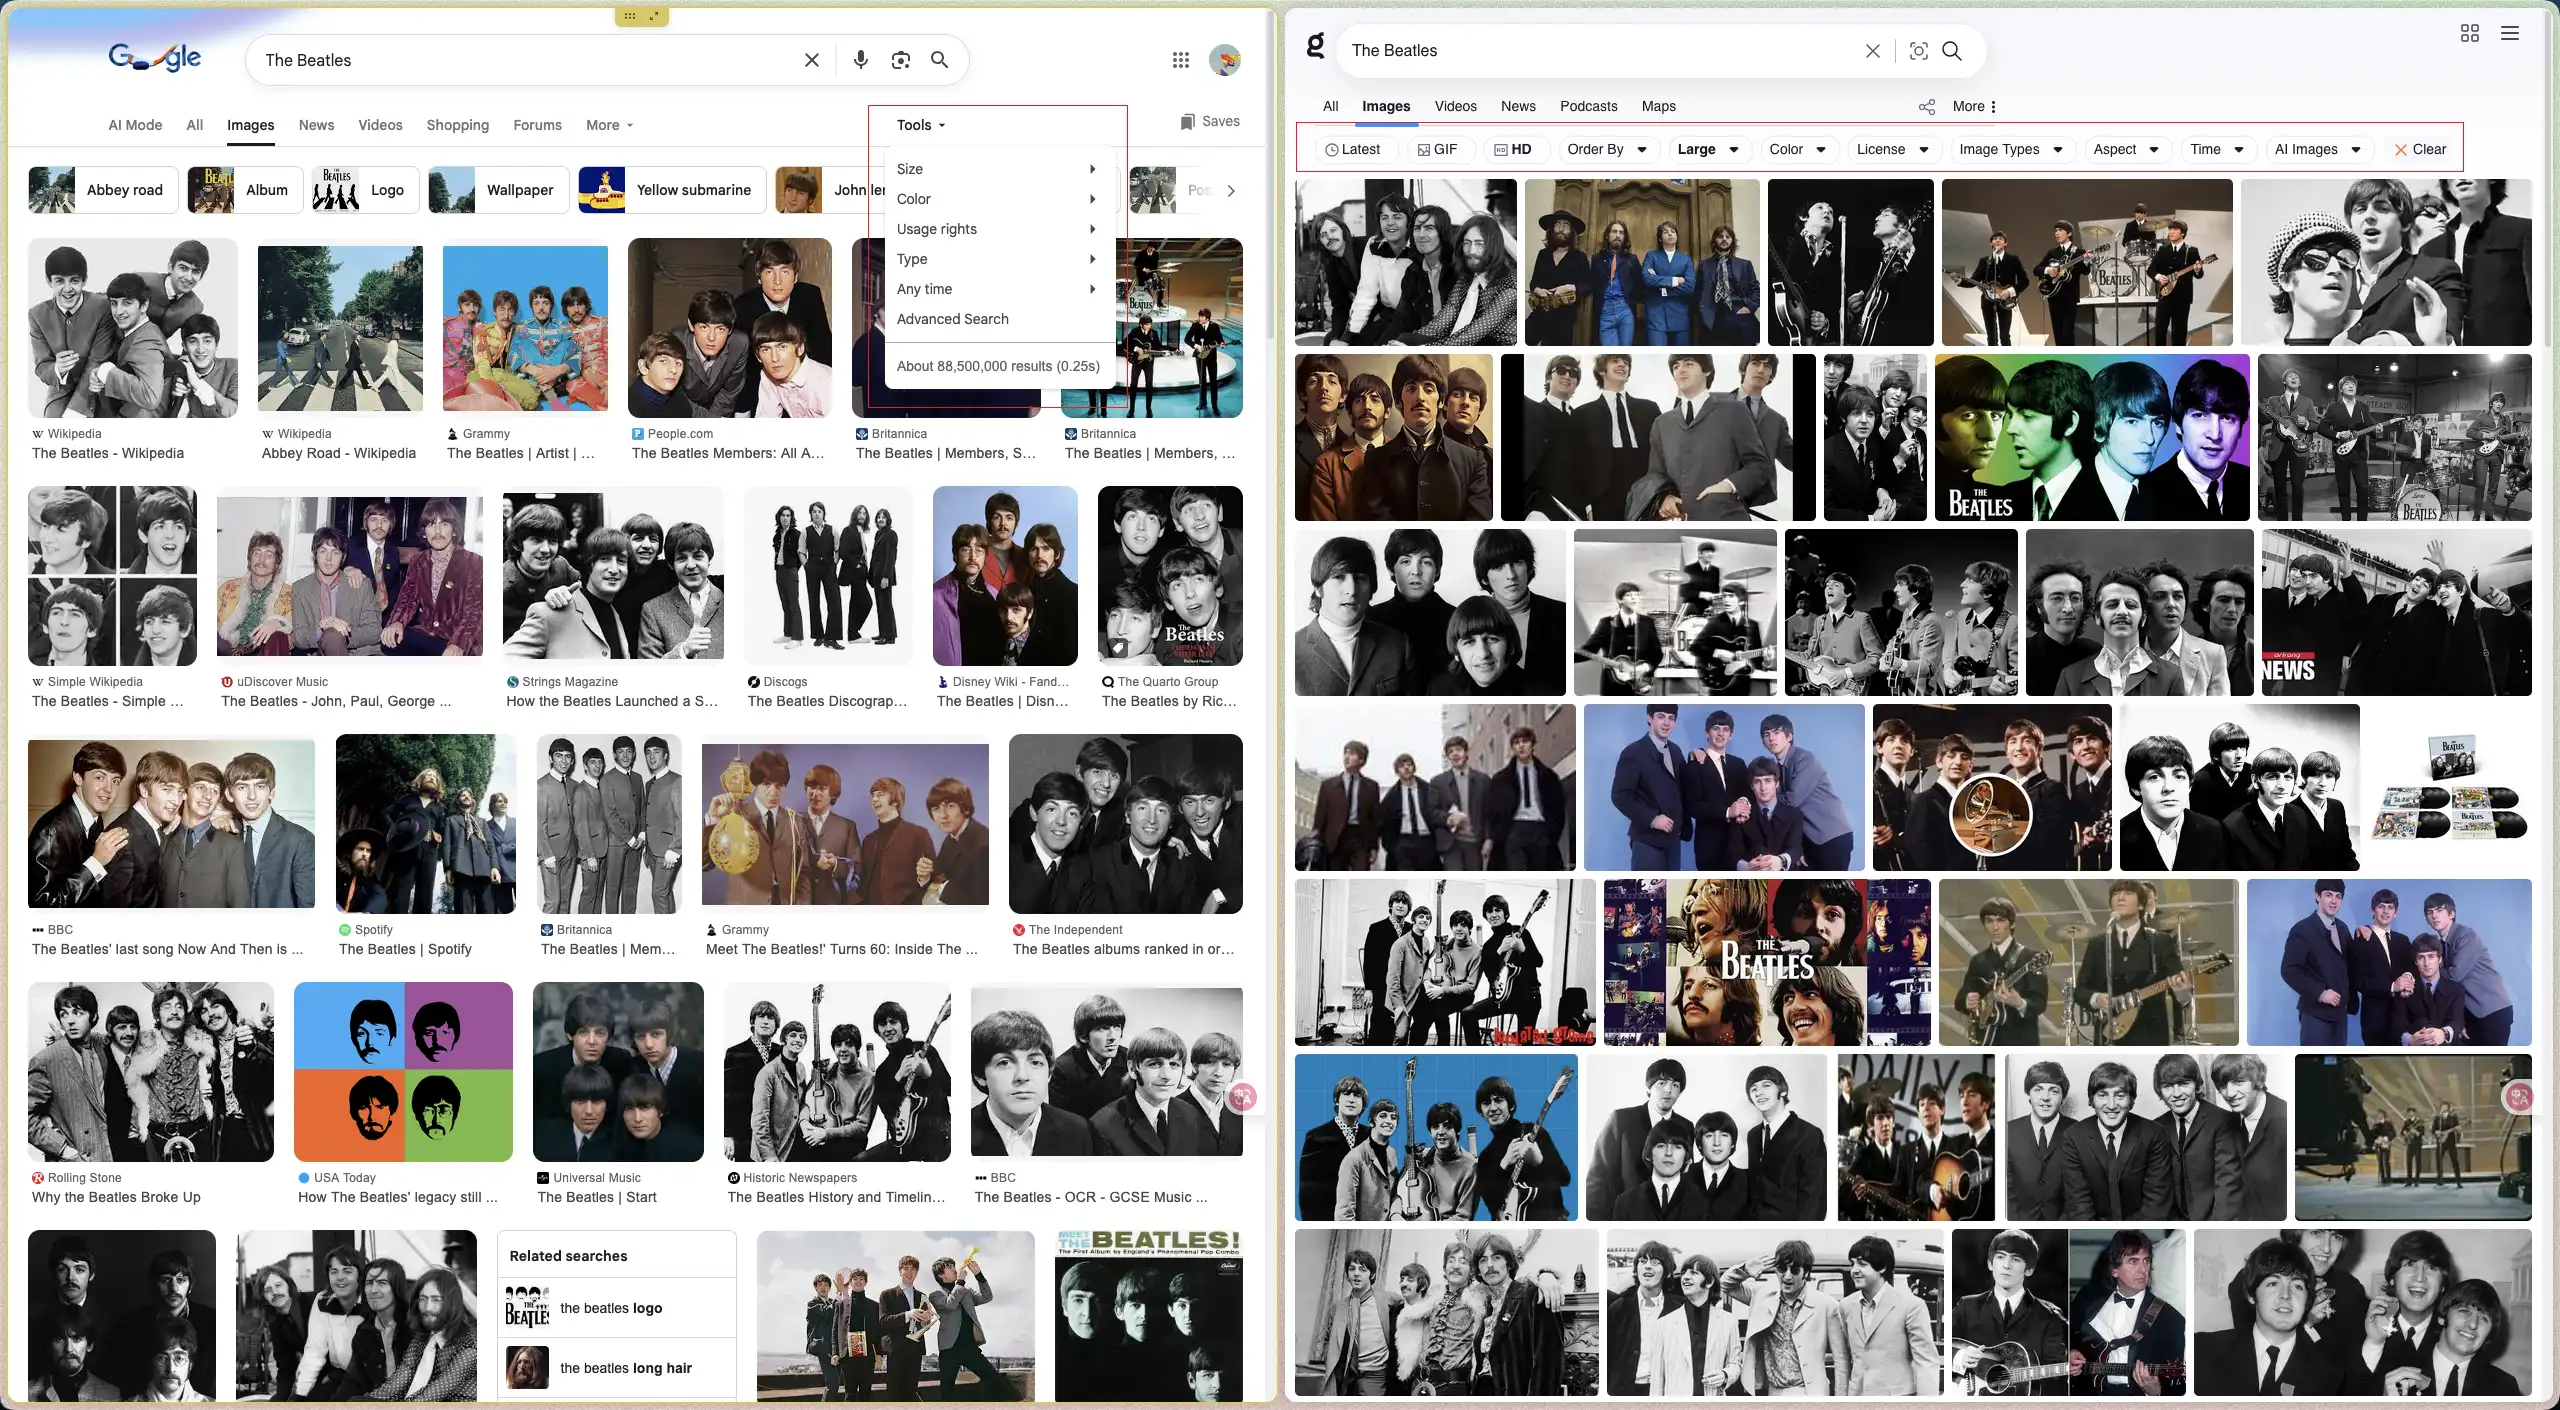Toggle the GIF filter
Viewport: 2560px width, 1410px height.
point(1437,149)
